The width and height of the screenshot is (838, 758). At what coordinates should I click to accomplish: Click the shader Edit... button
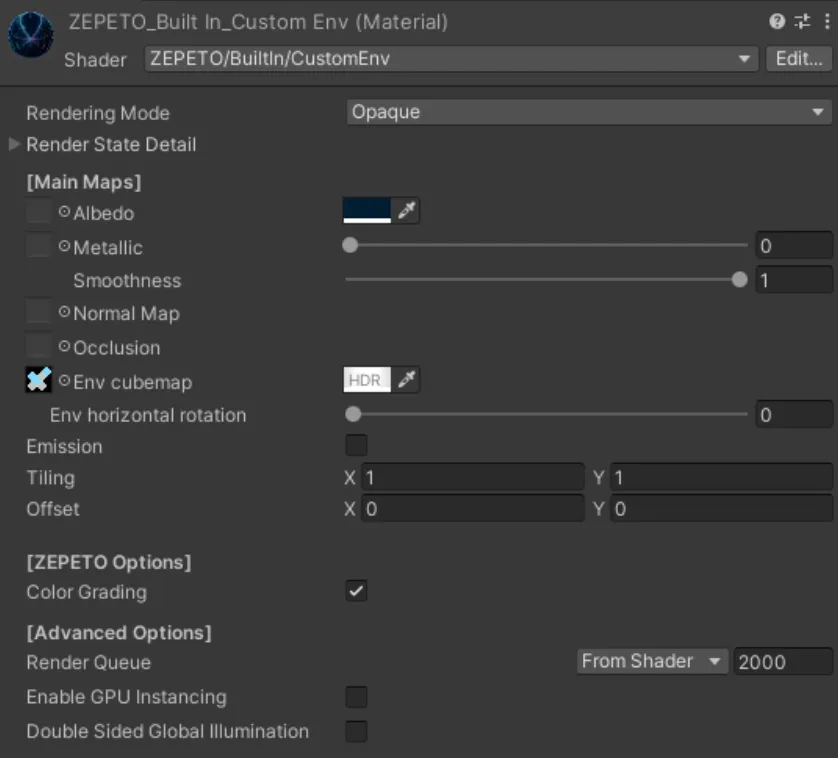799,59
